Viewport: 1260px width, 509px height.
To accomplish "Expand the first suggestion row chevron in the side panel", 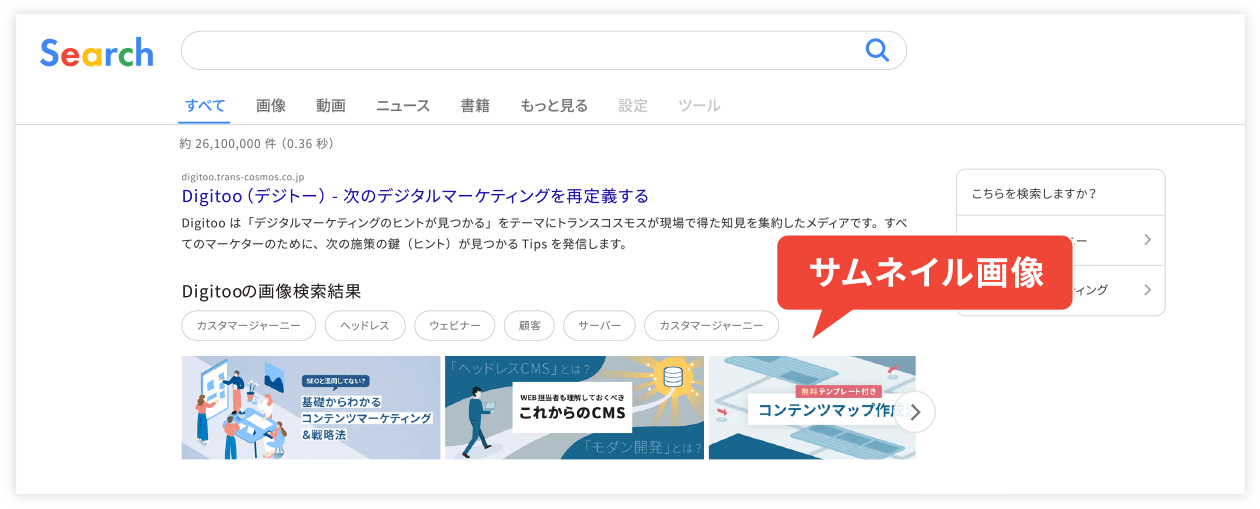I will [x=1148, y=240].
